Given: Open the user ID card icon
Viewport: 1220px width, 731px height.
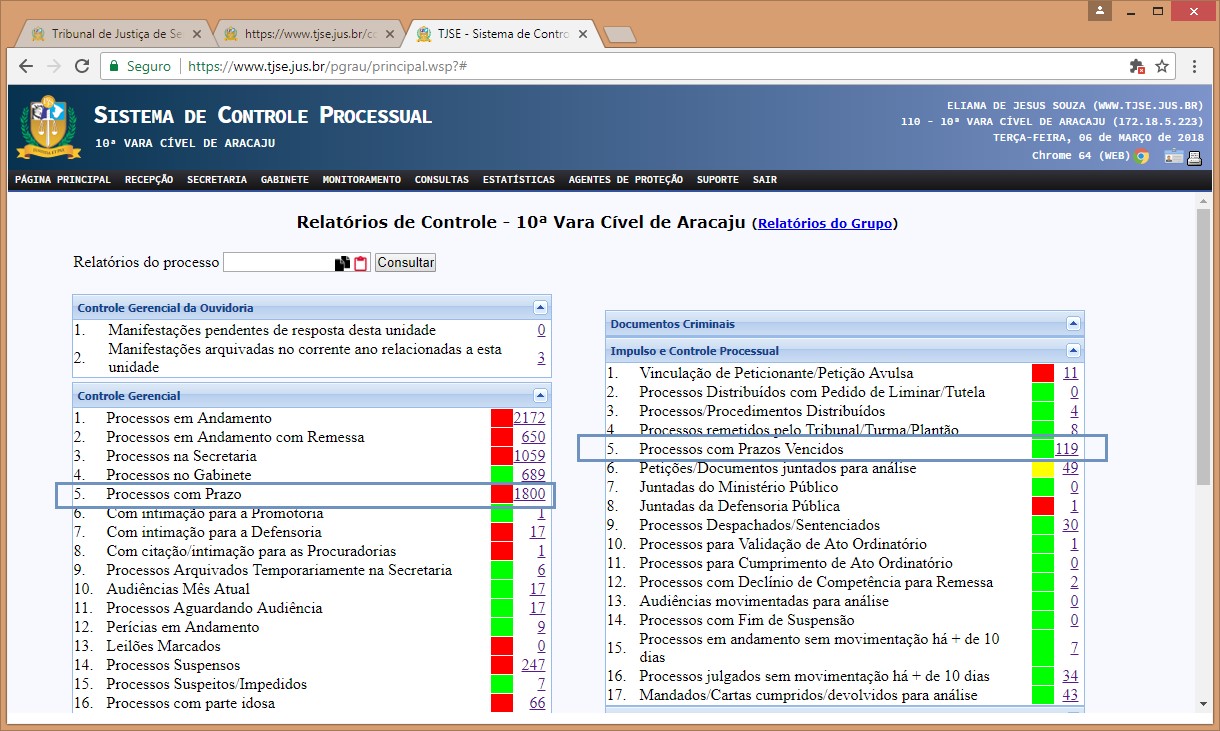Looking at the screenshot, I should [x=1172, y=156].
